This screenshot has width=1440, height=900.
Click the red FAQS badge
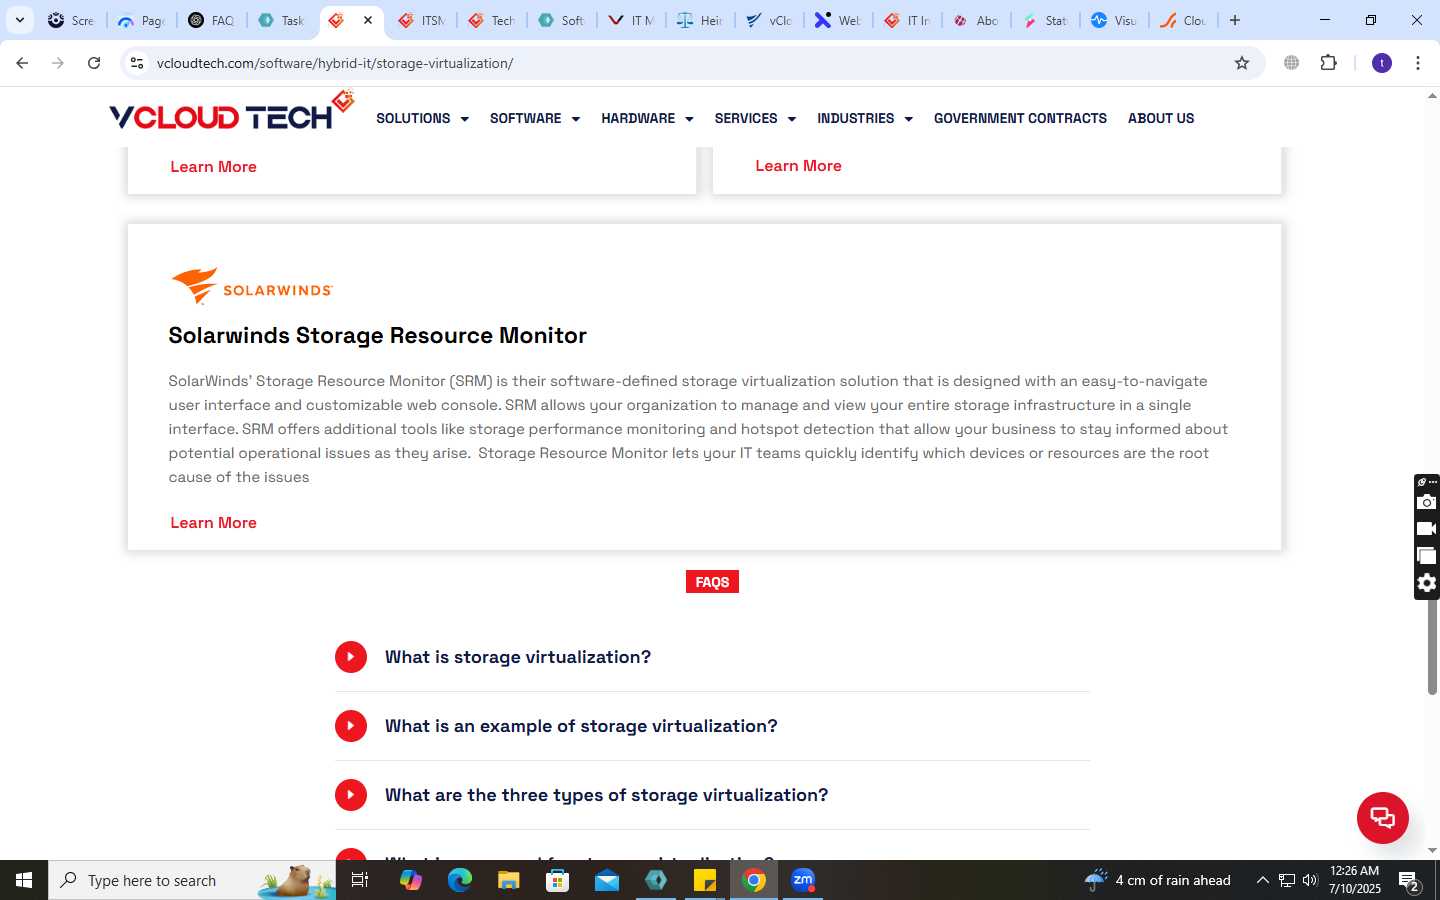(712, 582)
